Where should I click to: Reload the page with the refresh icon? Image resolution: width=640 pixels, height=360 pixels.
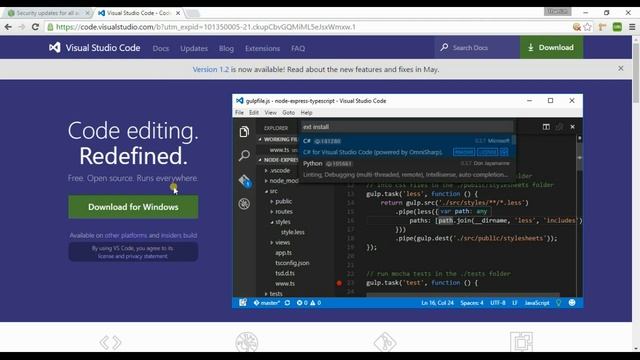(x=36, y=27)
